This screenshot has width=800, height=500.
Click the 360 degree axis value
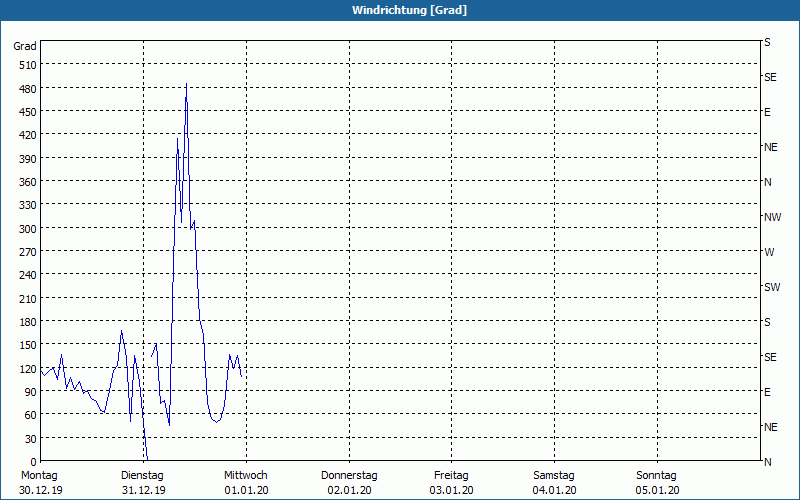coord(28,182)
